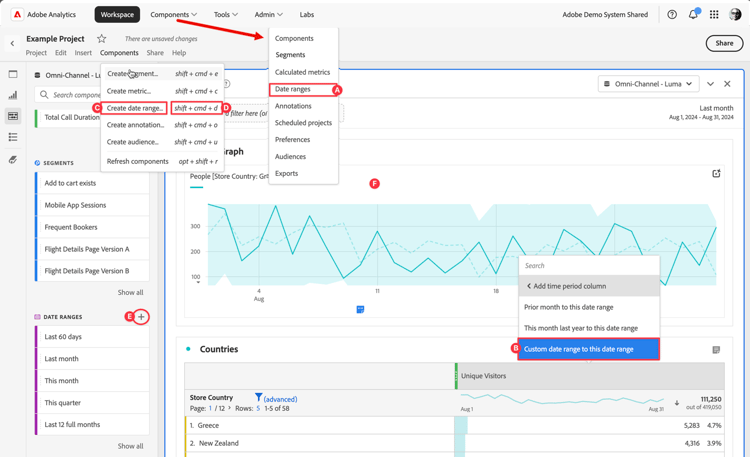This screenshot has height=457, width=750.
Task: Open the Admin top navigation dropdown
Action: (269, 14)
